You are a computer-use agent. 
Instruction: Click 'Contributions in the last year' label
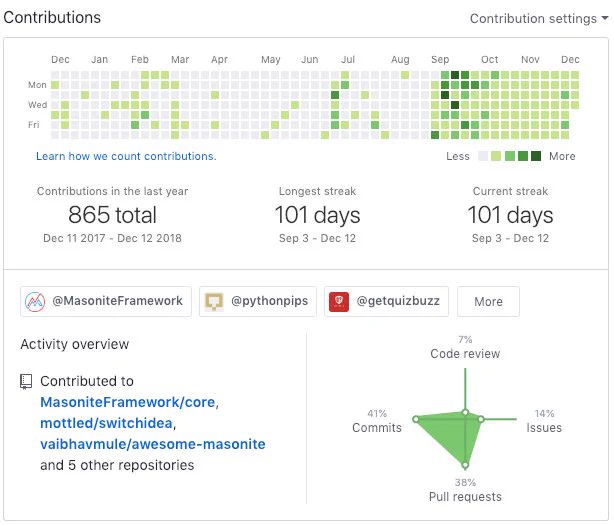click(112, 191)
